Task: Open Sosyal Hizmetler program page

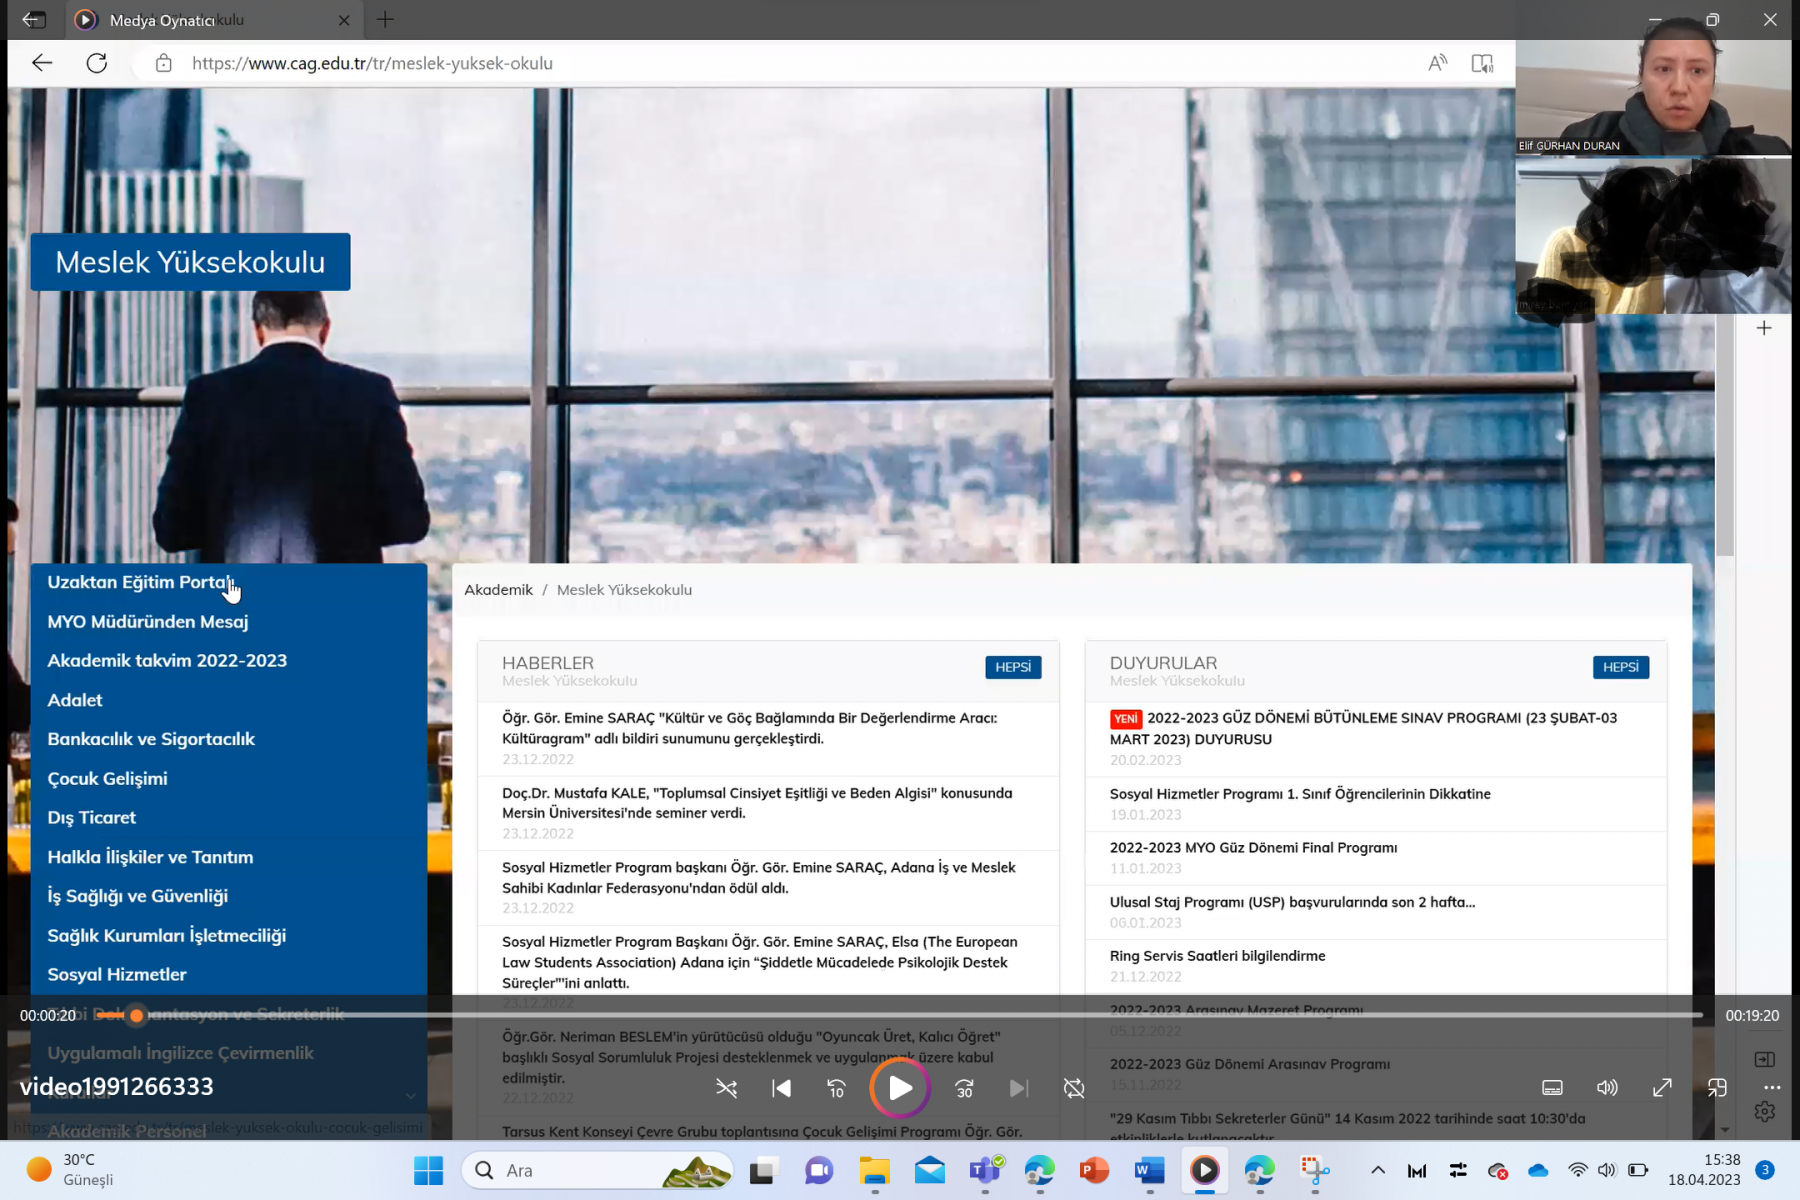Action: pos(117,975)
